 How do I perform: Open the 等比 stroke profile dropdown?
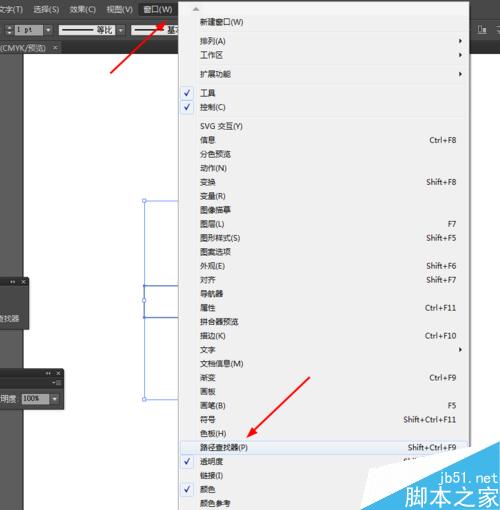point(121,30)
